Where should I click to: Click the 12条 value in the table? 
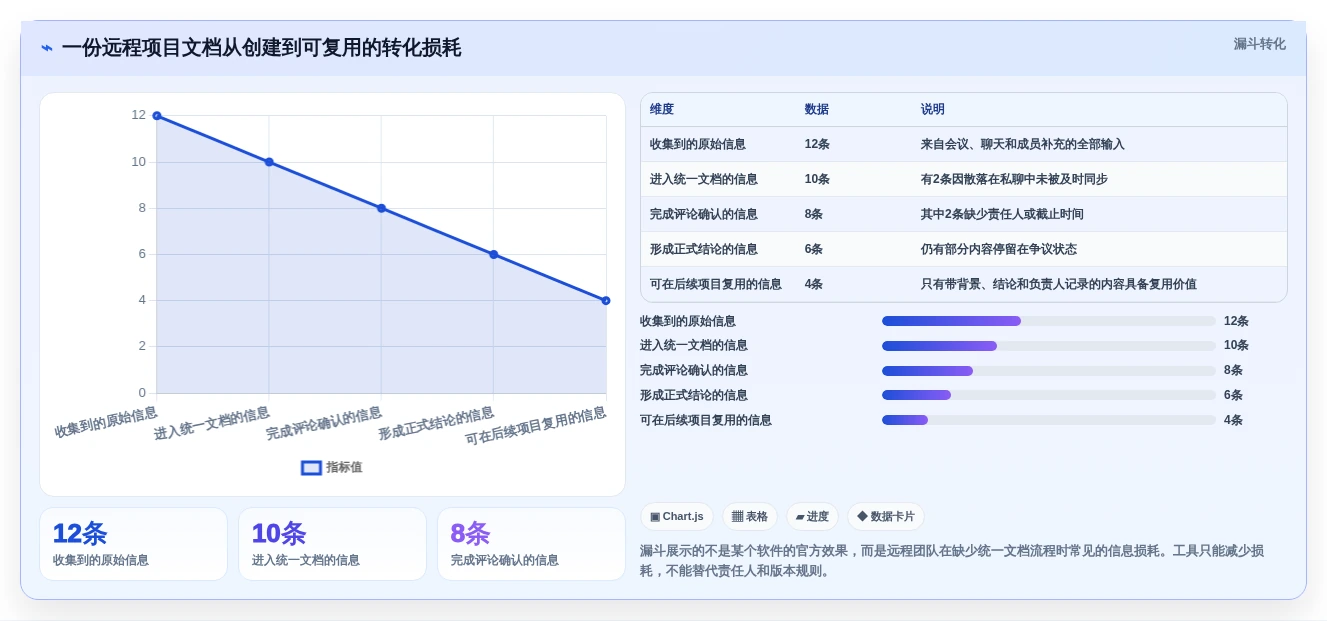tap(817, 144)
